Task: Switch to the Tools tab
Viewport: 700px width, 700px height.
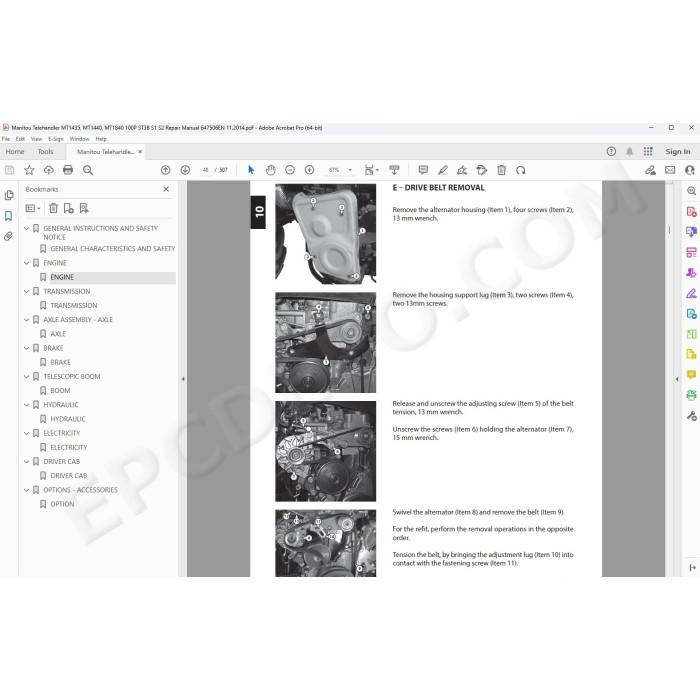Action: pos(46,152)
